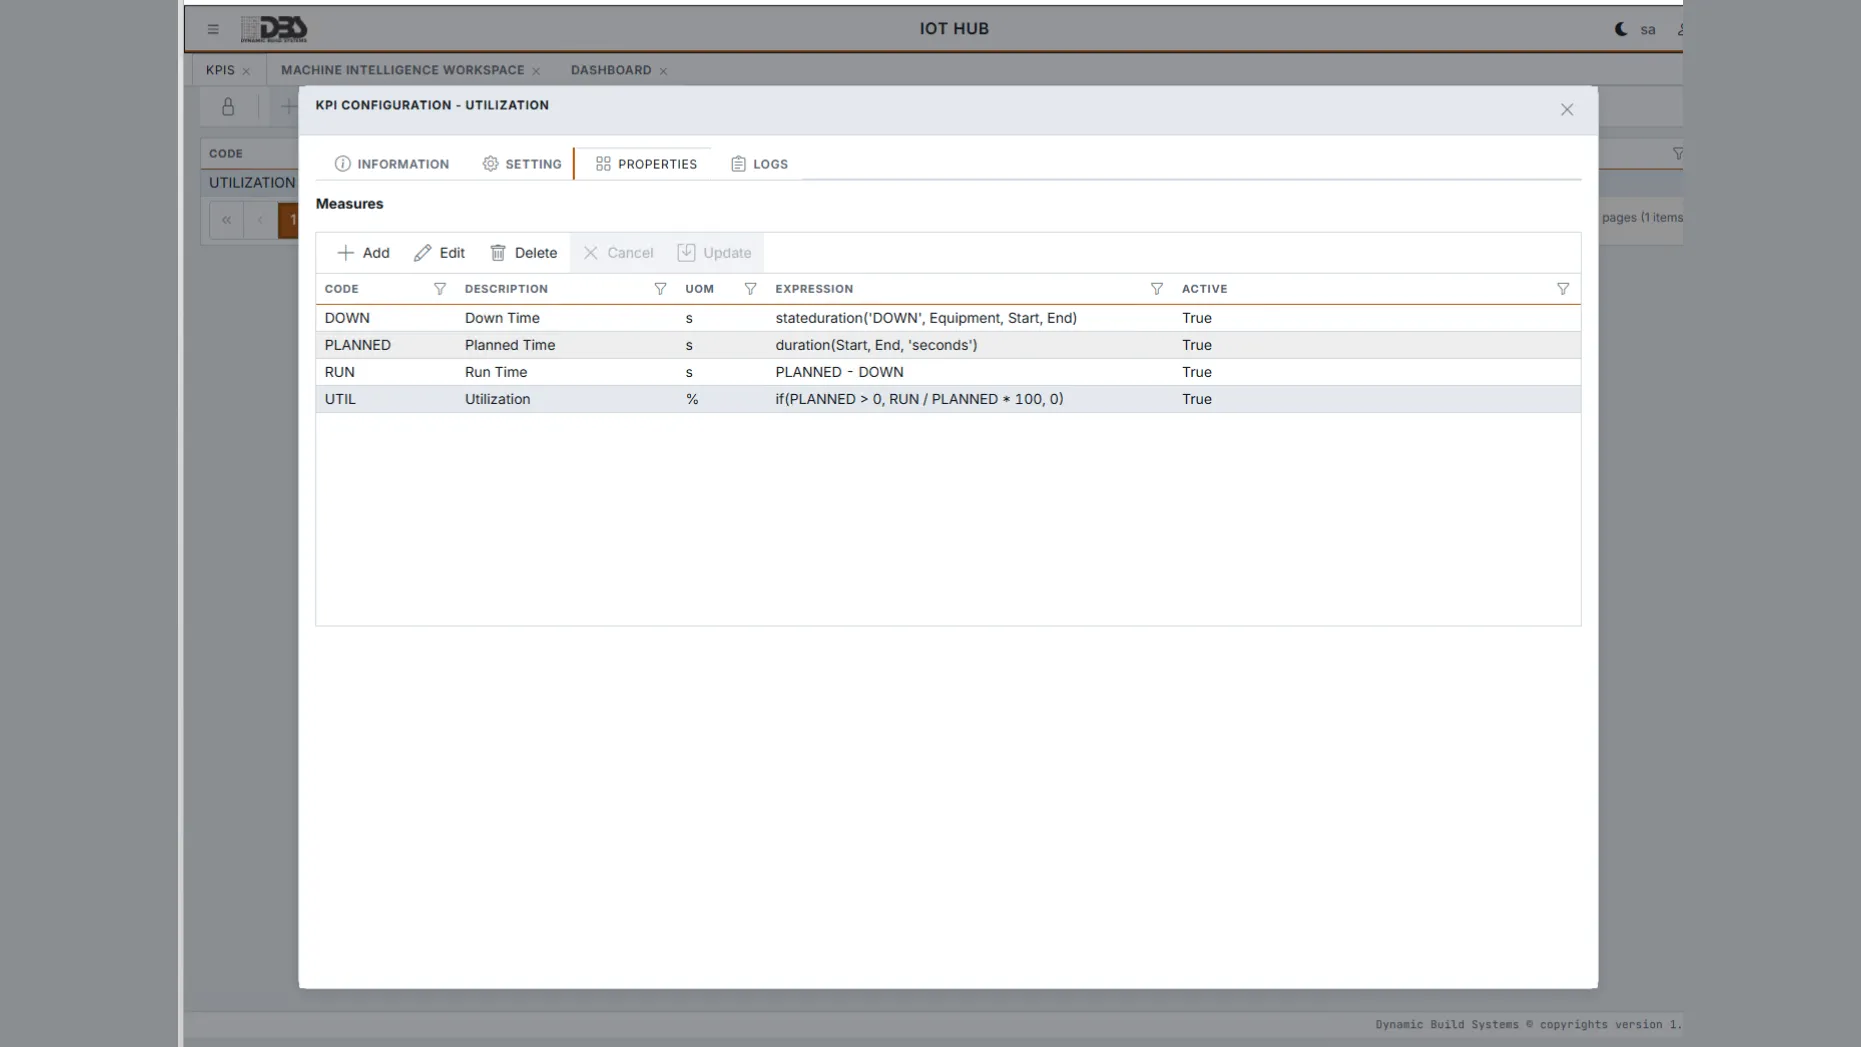Select the RUN measure row
The height and width of the screenshot is (1047, 1861).
point(948,372)
